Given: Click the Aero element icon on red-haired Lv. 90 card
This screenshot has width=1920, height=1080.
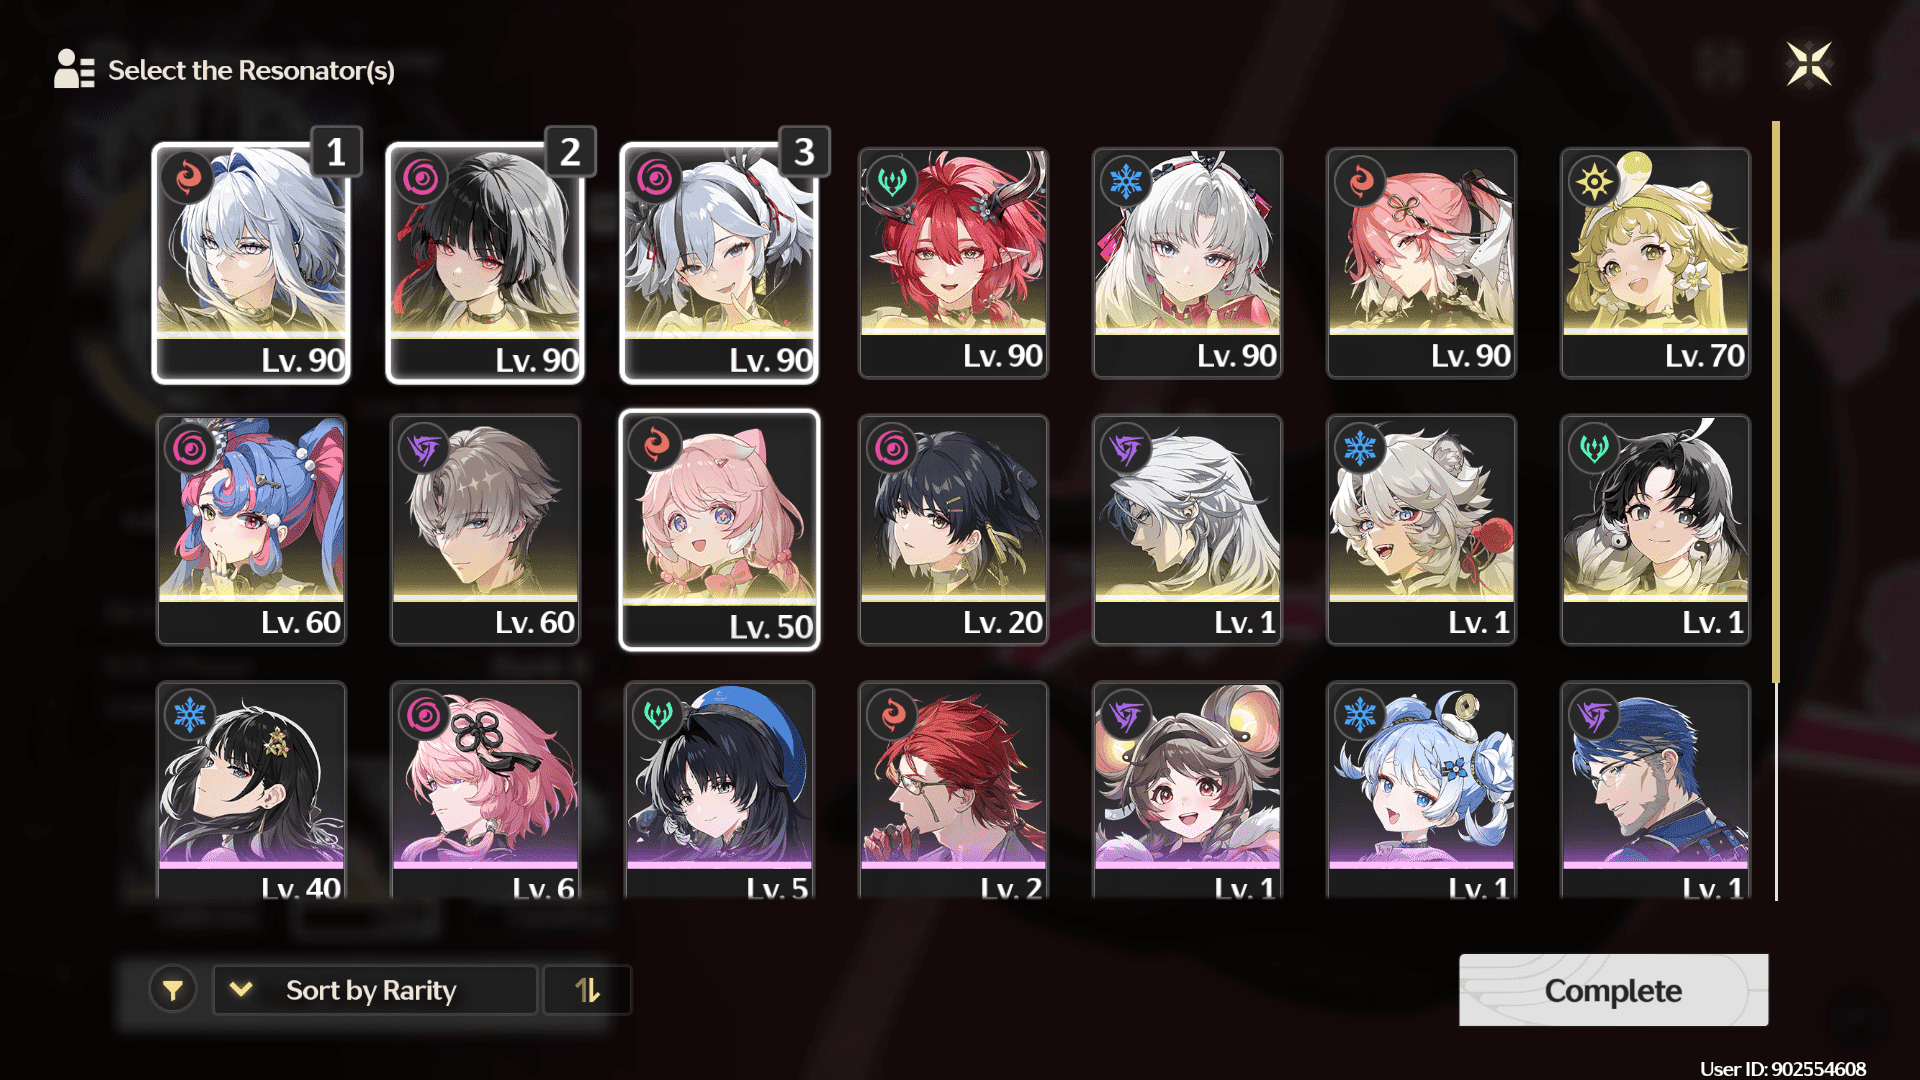Looking at the screenshot, I should pos(892,182).
